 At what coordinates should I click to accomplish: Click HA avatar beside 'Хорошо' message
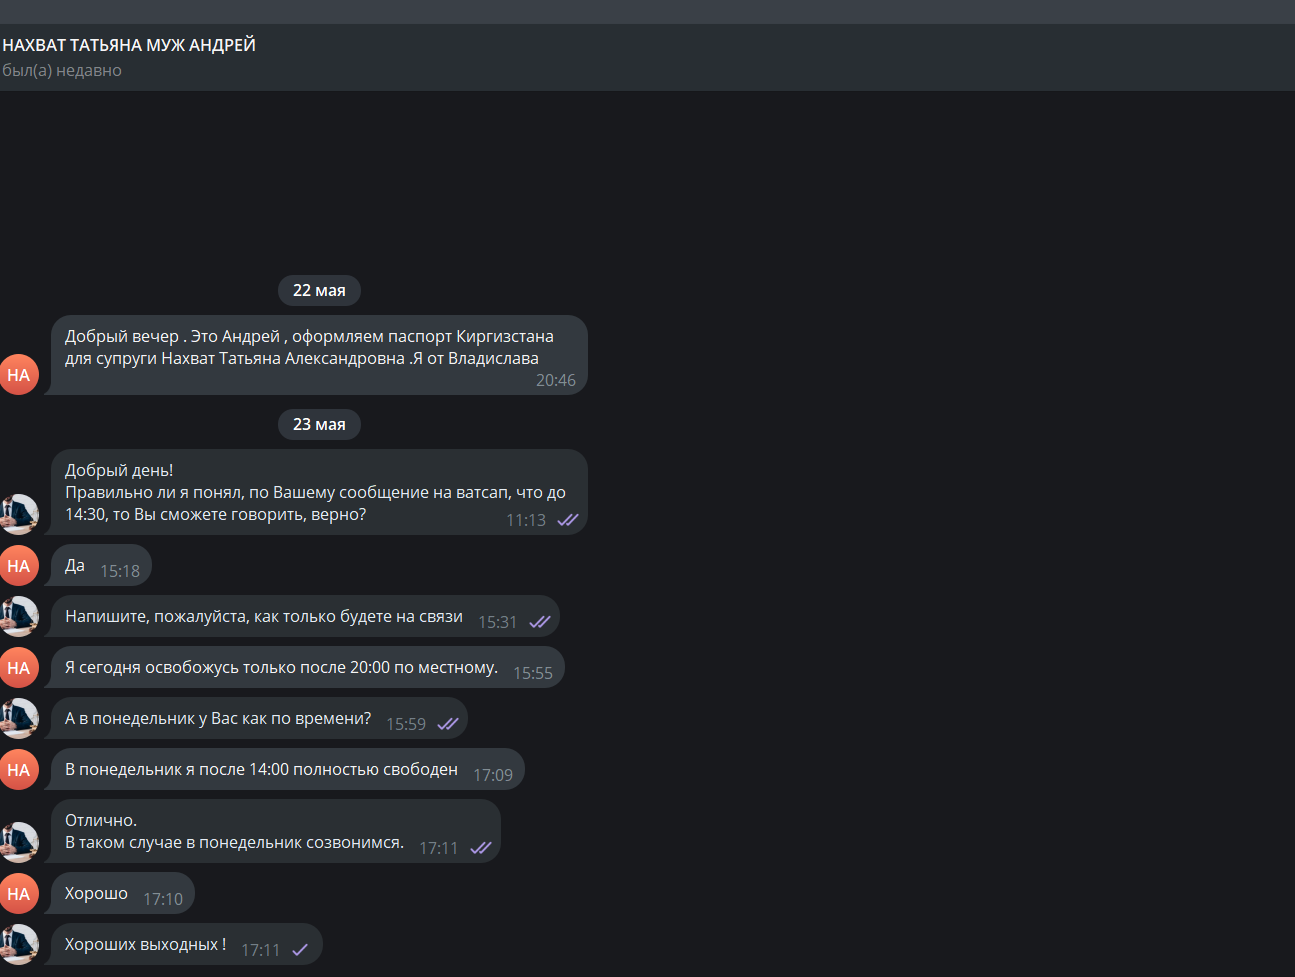coord(19,894)
